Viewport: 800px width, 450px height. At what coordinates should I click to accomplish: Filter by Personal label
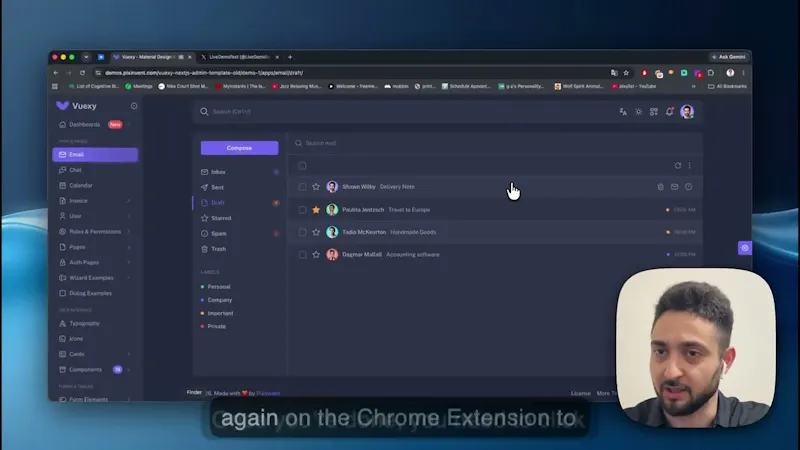coord(216,287)
